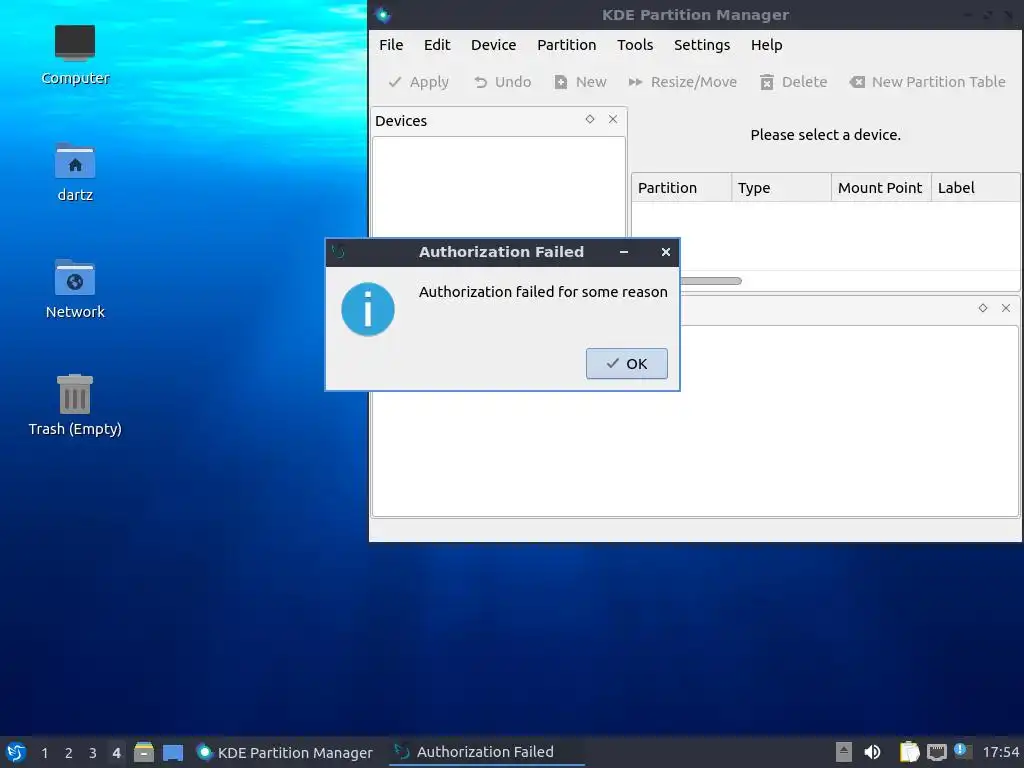1024x768 pixels.
Task: Float the lower panel via diamond icon
Action: 983,308
